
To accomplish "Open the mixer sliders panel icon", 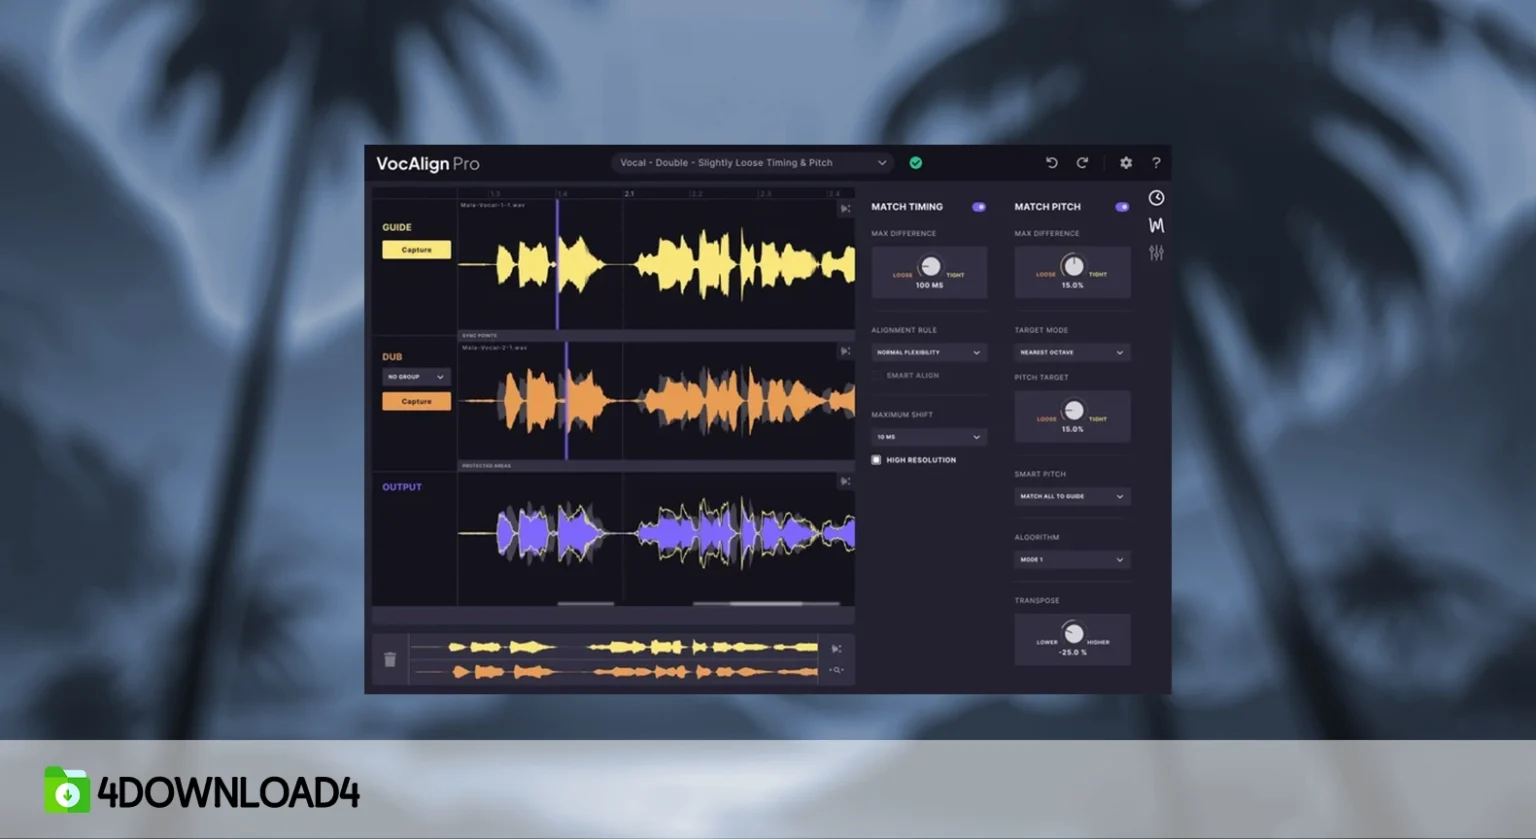I will pyautogui.click(x=1156, y=253).
